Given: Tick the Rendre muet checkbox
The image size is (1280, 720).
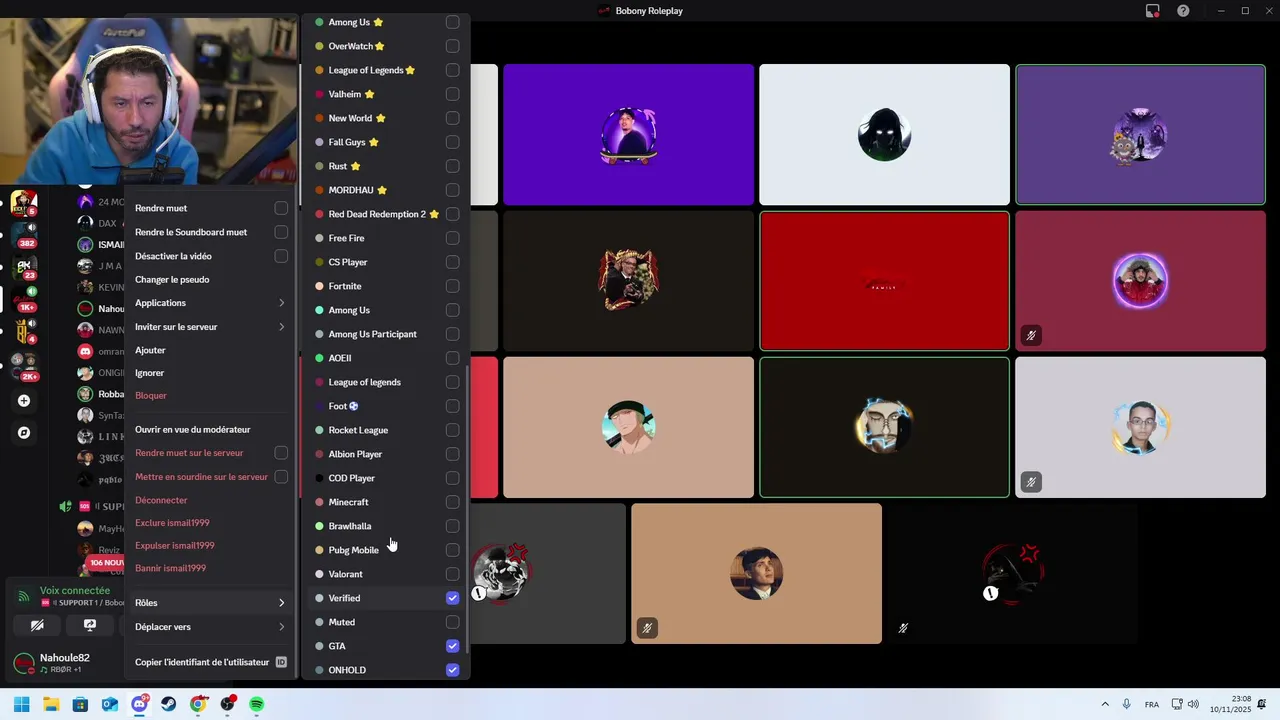Looking at the screenshot, I should click(x=281, y=208).
